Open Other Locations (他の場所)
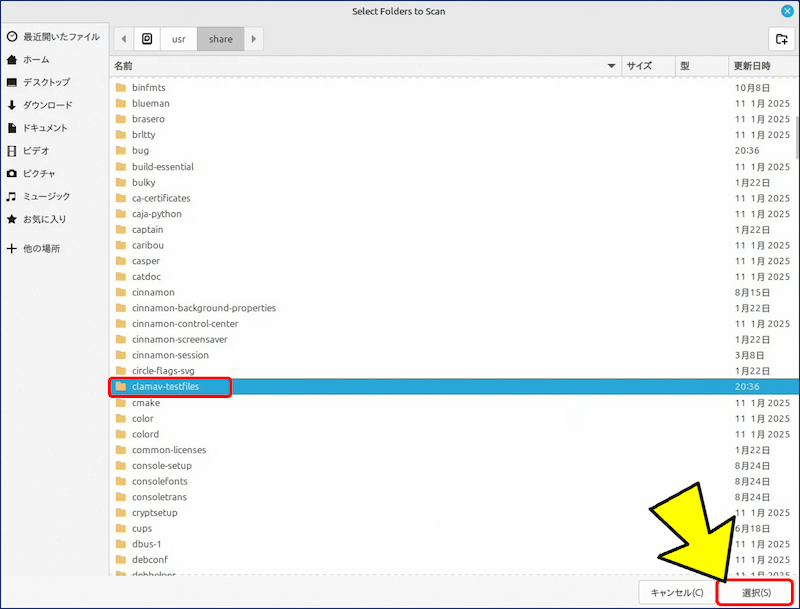 pos(34,249)
